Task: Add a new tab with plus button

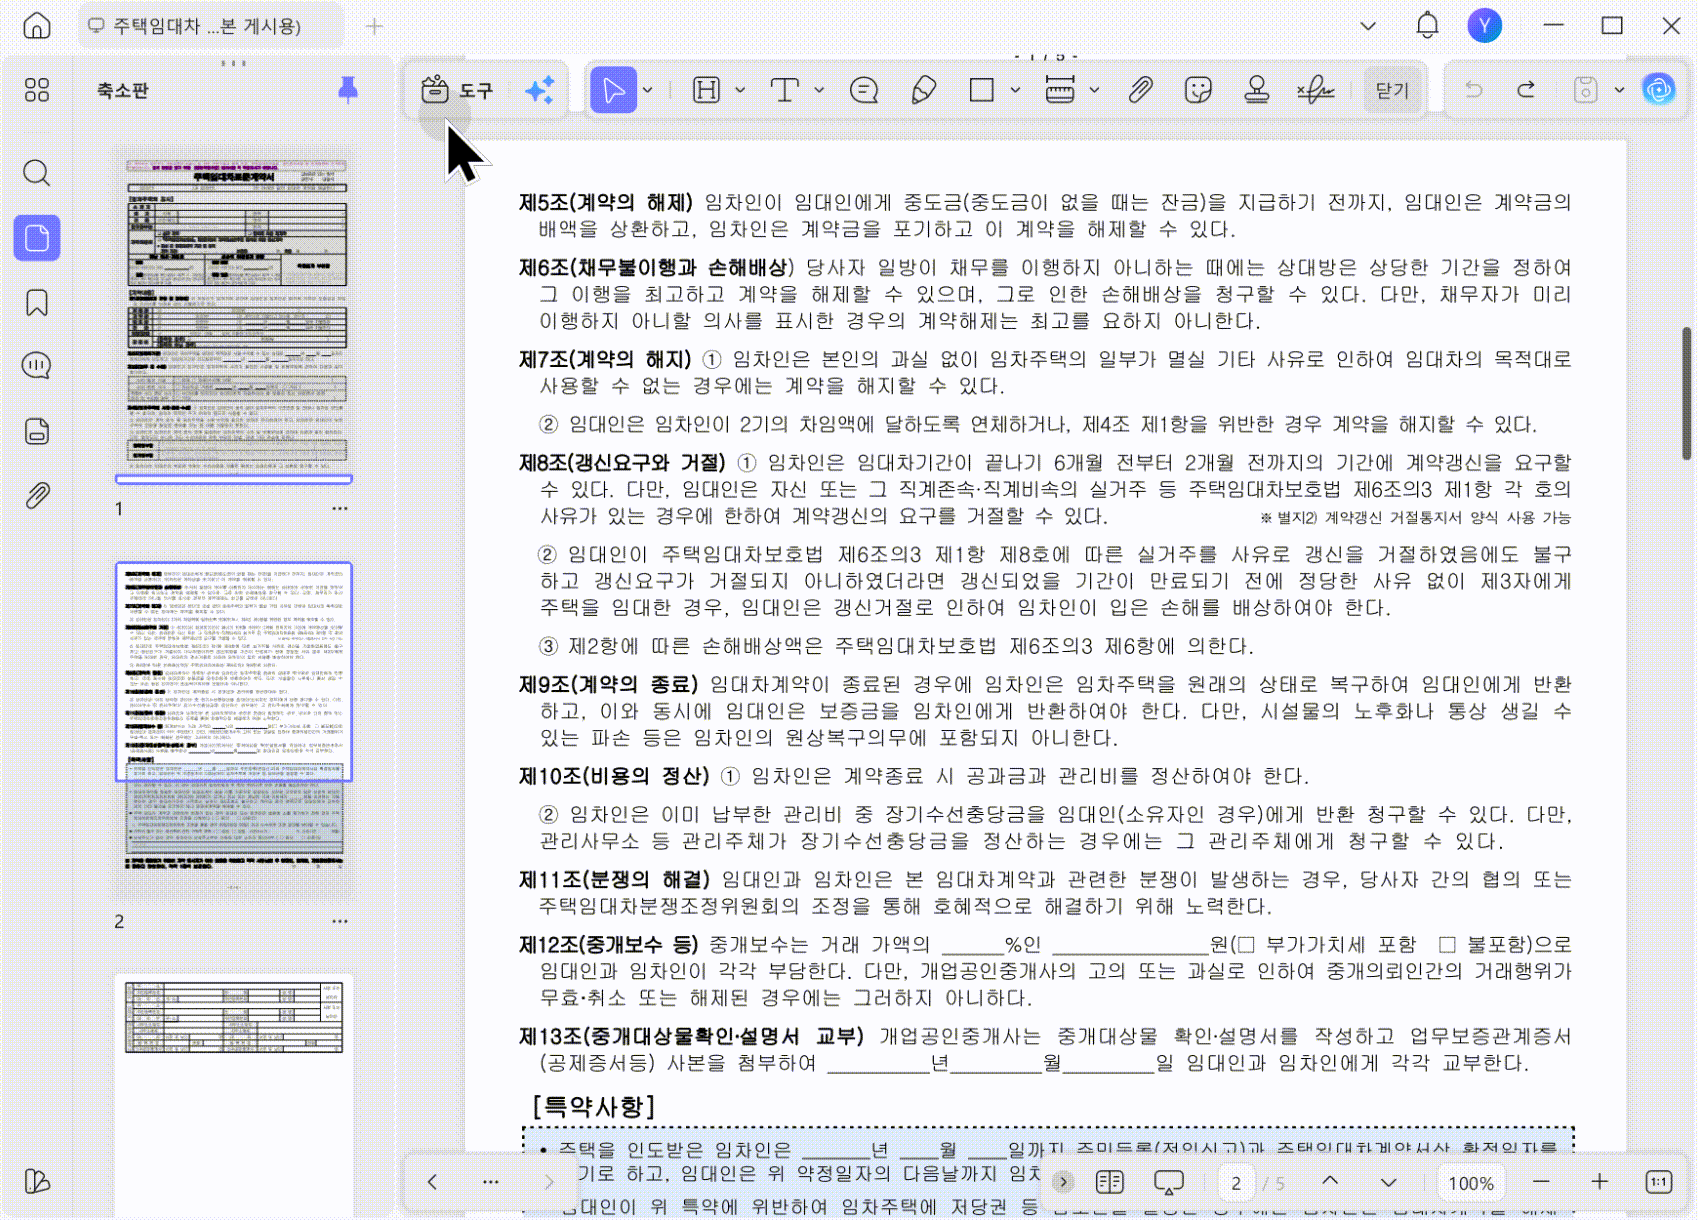Action: pos(374,26)
